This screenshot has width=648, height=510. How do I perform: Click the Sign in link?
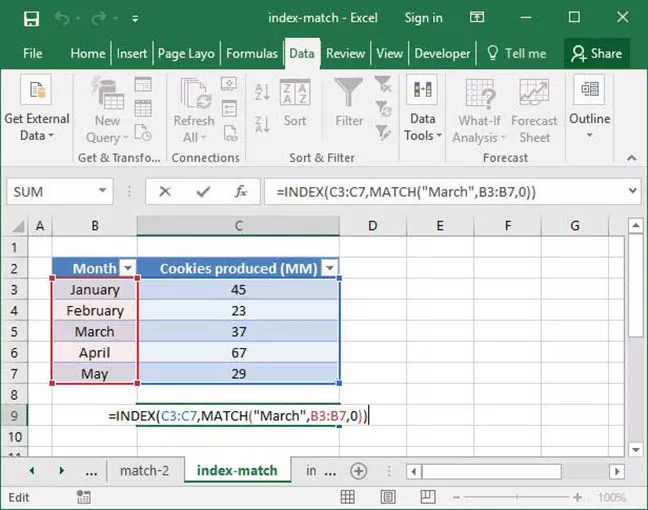pos(423,18)
